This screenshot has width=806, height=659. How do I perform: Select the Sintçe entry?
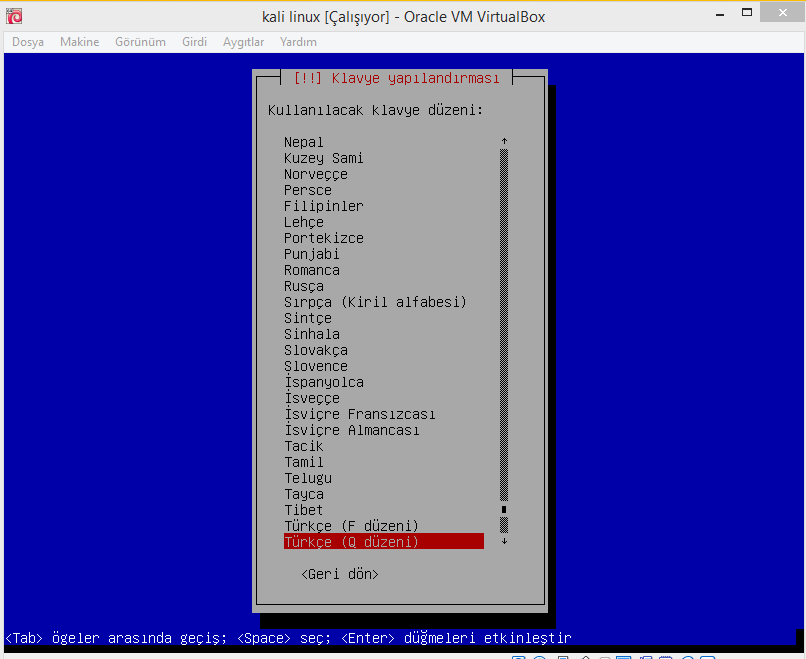308,318
